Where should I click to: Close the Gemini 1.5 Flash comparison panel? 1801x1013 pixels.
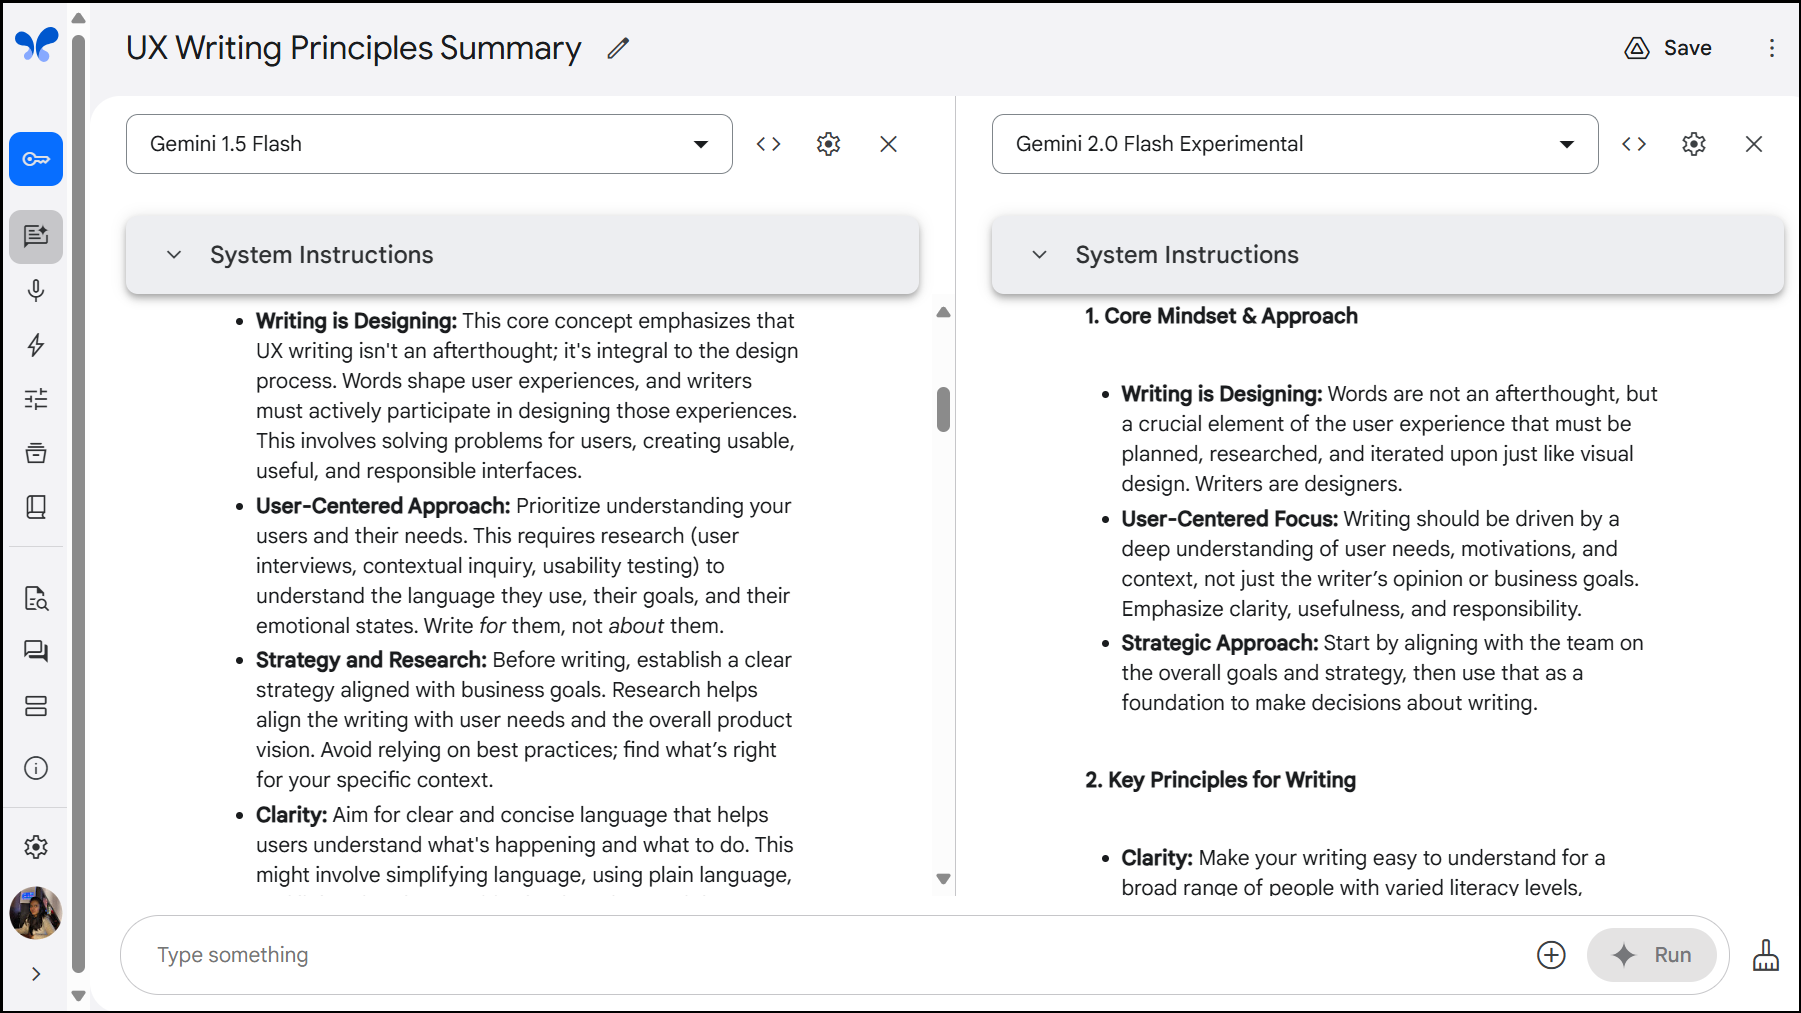[888, 144]
